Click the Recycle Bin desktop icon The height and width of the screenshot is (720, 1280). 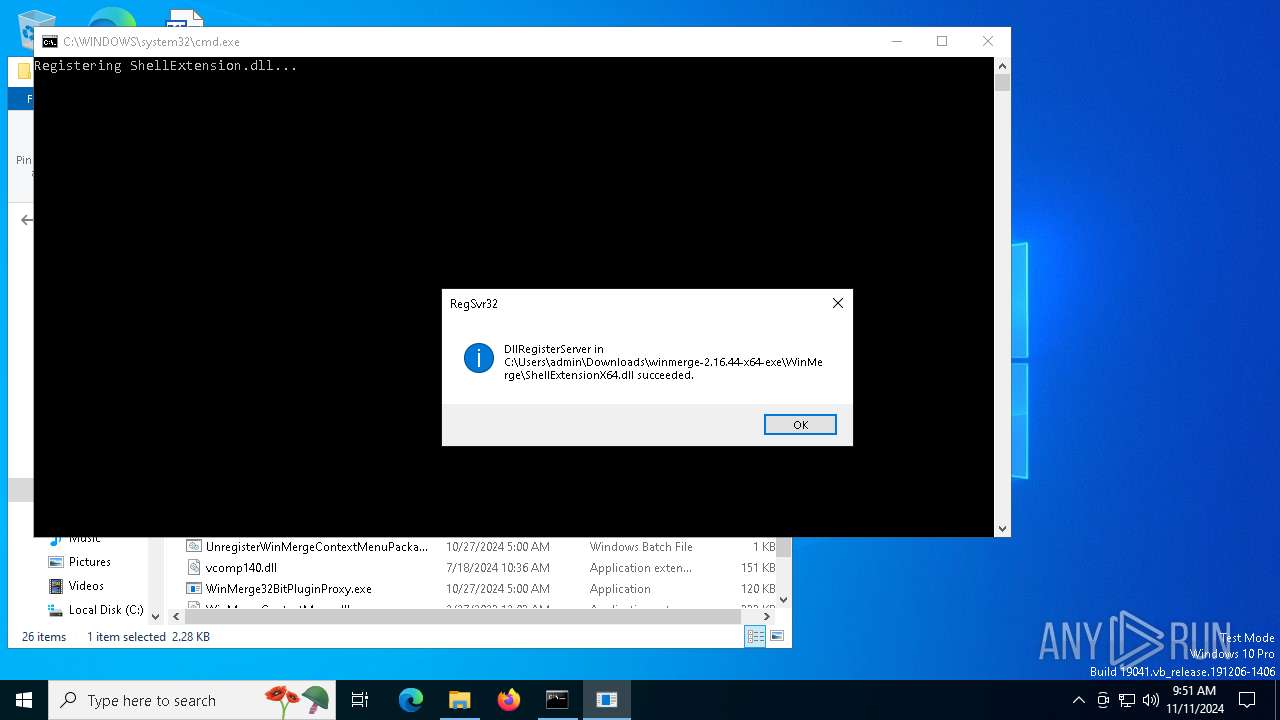tap(36, 28)
